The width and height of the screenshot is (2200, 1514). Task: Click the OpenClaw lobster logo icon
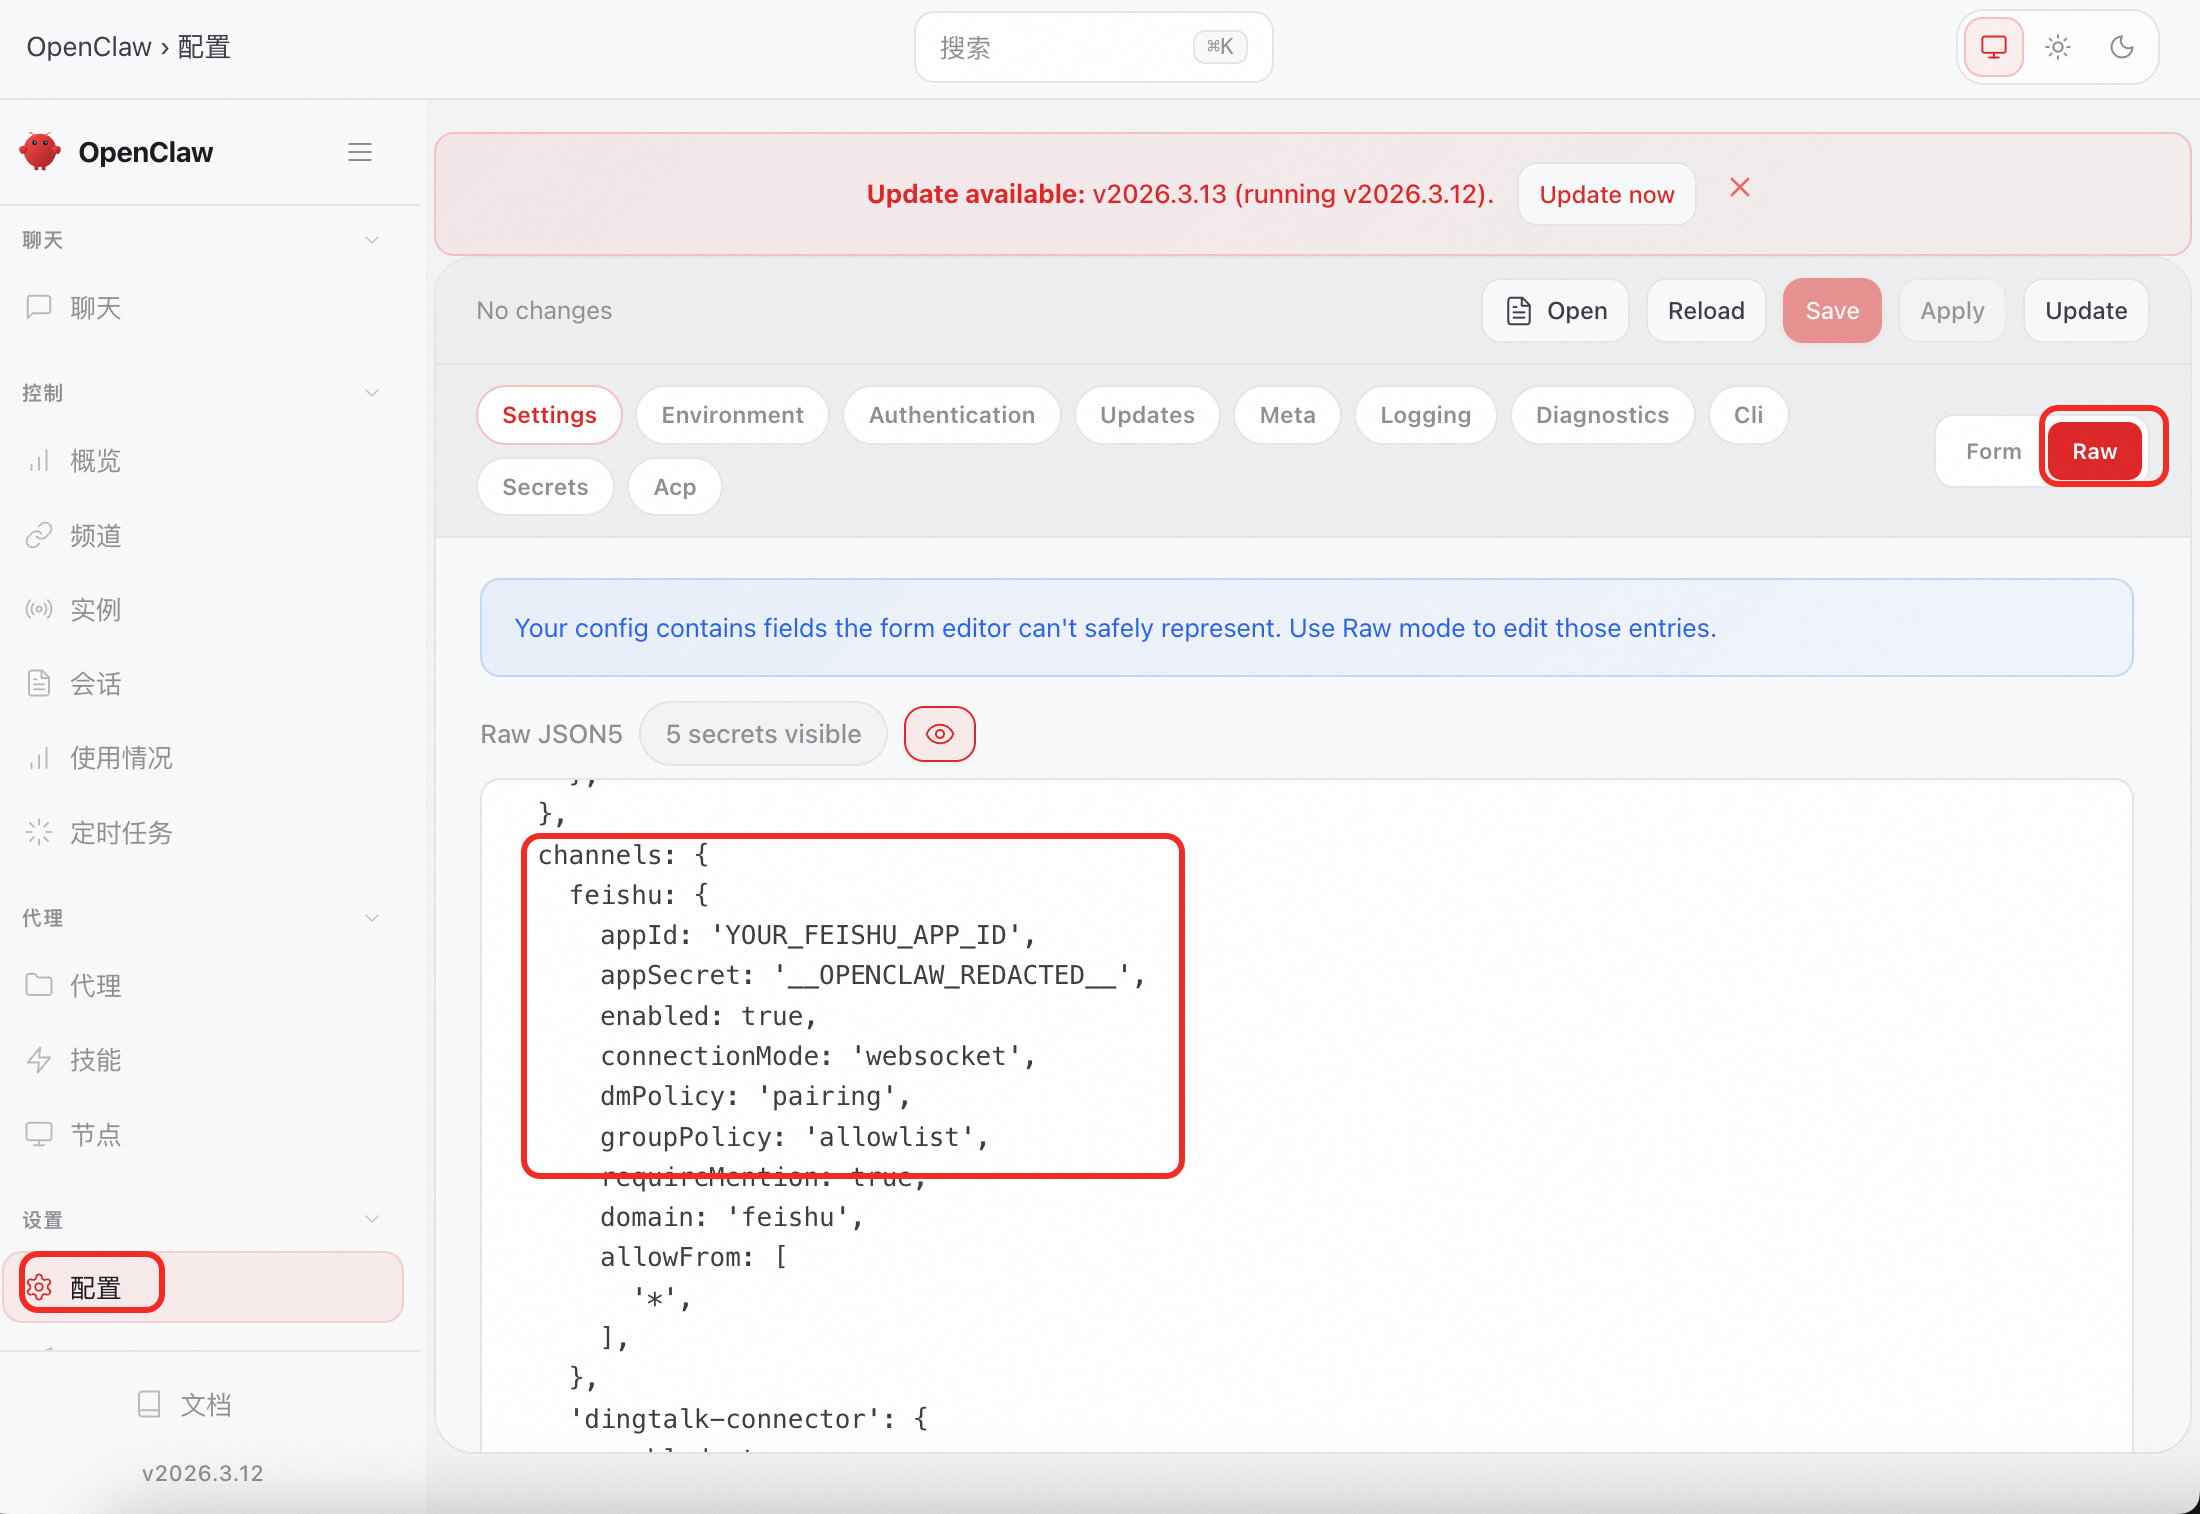[40, 152]
